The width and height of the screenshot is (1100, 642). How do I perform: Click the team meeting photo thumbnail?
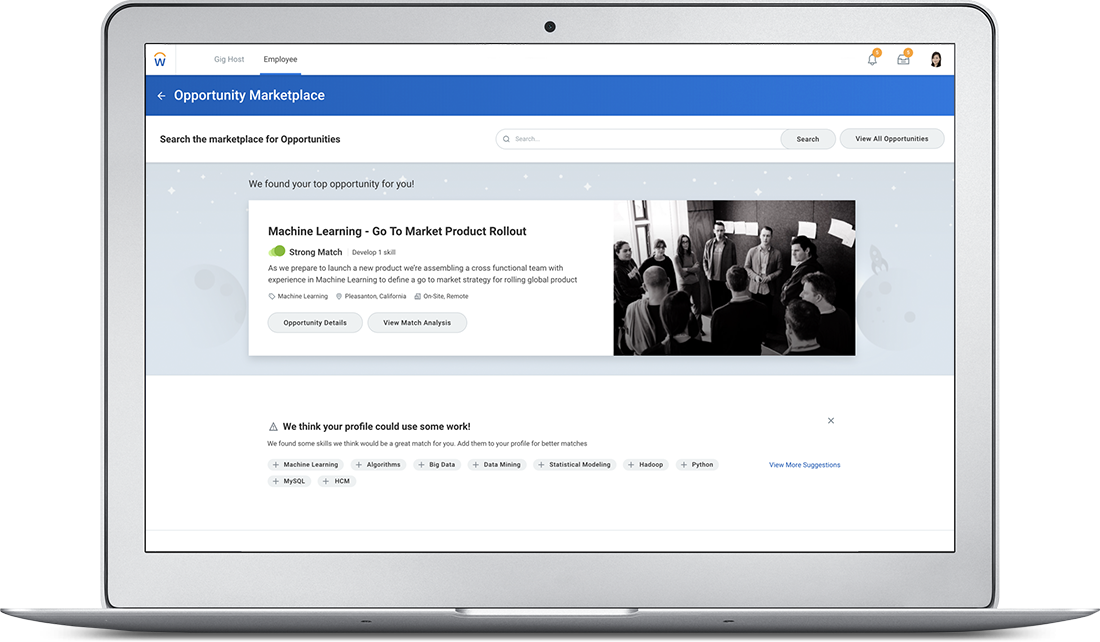pos(734,278)
